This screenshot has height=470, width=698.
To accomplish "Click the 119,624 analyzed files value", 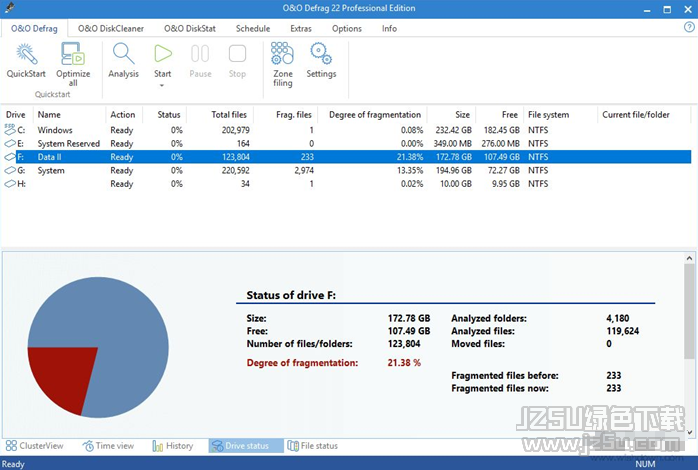I will click(622, 331).
